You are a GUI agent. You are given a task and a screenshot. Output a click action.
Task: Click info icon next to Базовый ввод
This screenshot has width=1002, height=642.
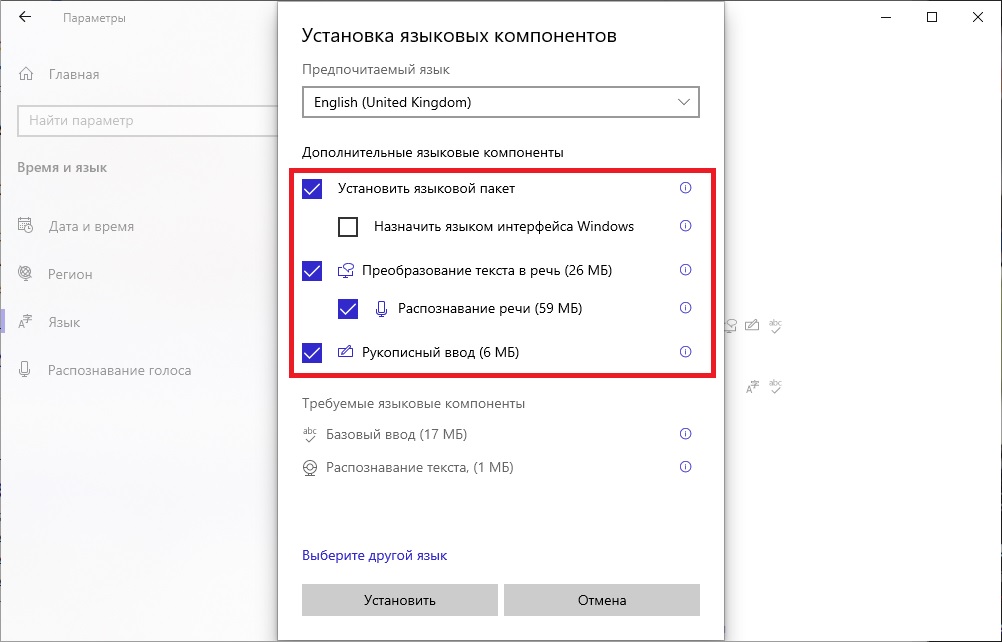685,434
